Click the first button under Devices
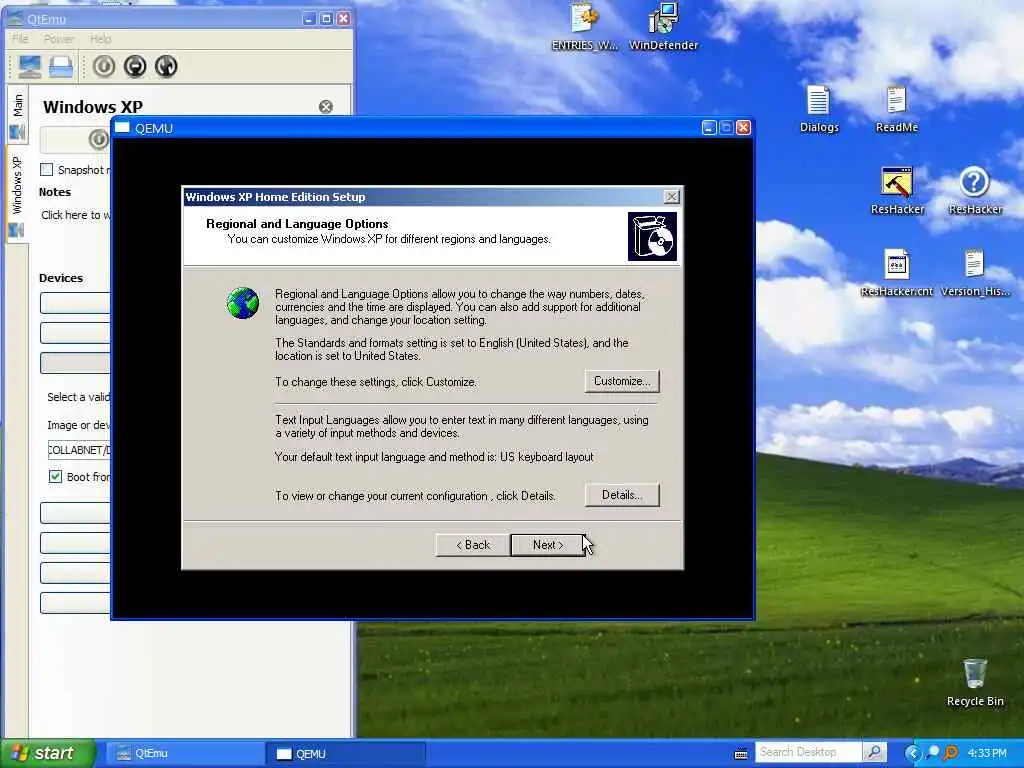The height and width of the screenshot is (768, 1024). point(75,303)
